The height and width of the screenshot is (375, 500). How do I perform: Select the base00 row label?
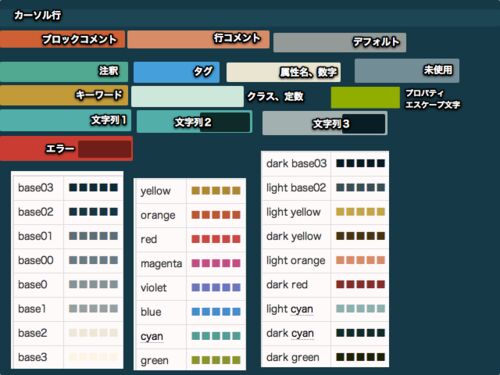pos(36,260)
